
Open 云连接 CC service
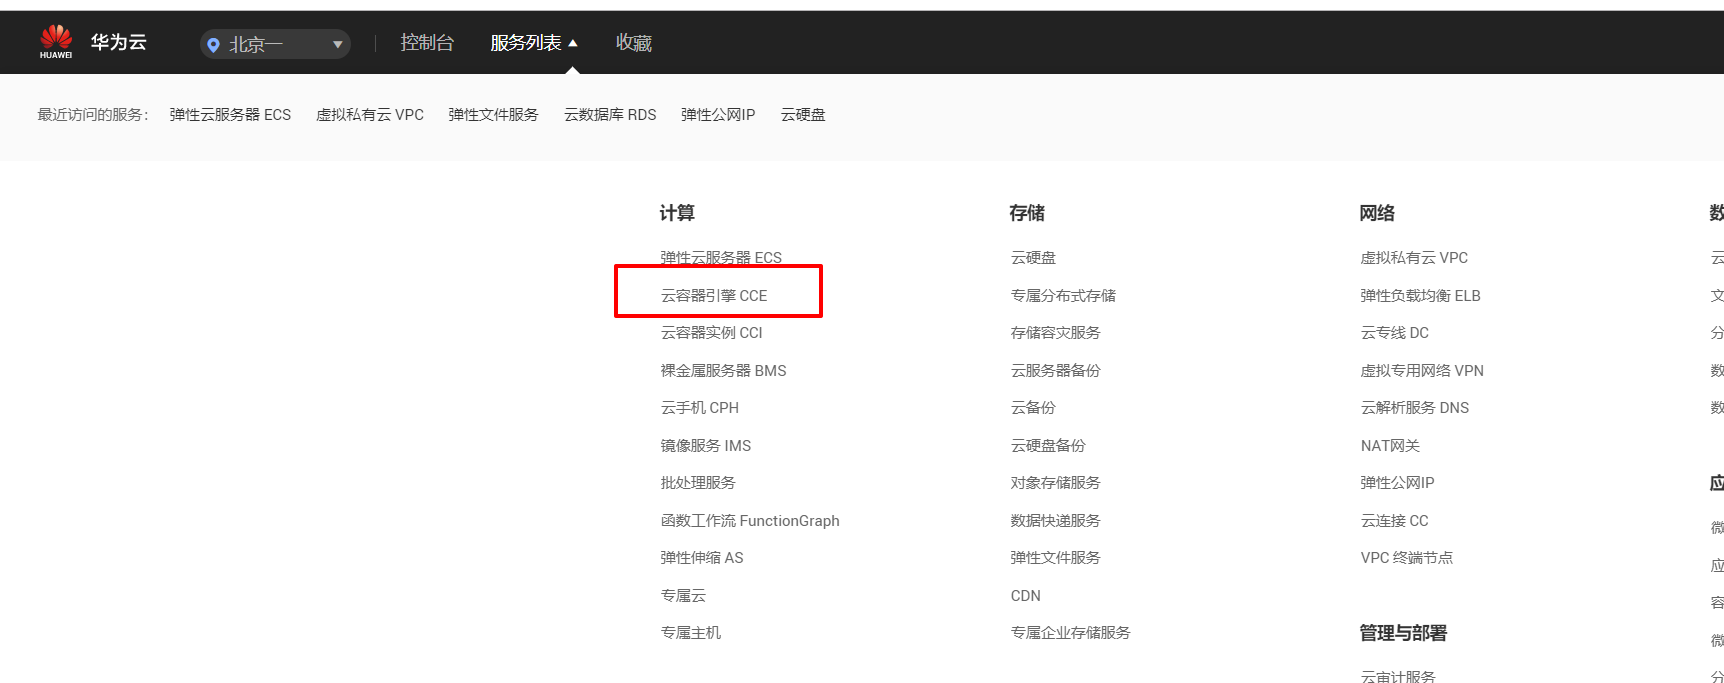pyautogui.click(x=1395, y=521)
